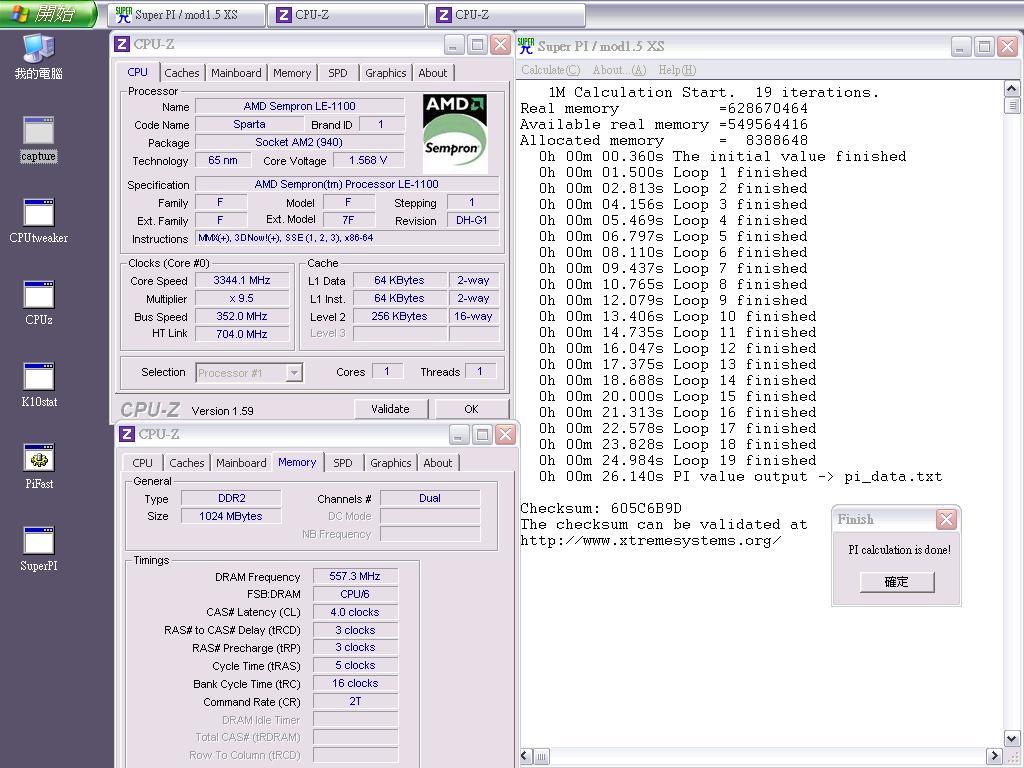The height and width of the screenshot is (768, 1024).
Task: Click the Multiplier value x 9.5
Action: click(x=242, y=298)
